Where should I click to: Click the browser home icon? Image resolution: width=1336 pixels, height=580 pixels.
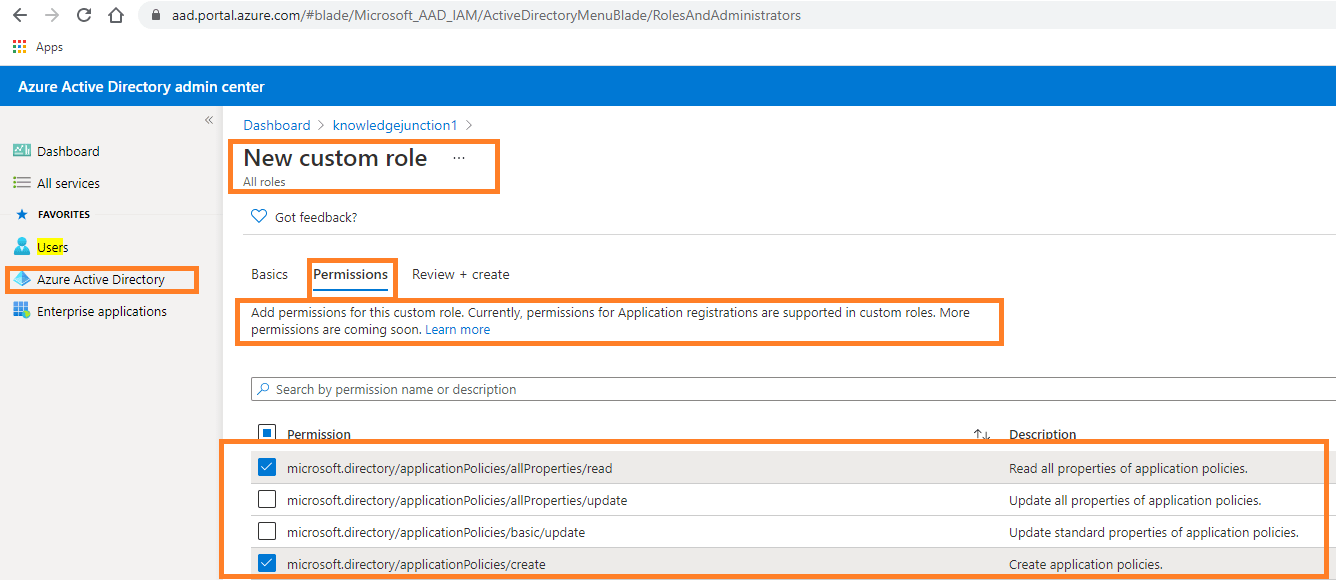(x=115, y=15)
